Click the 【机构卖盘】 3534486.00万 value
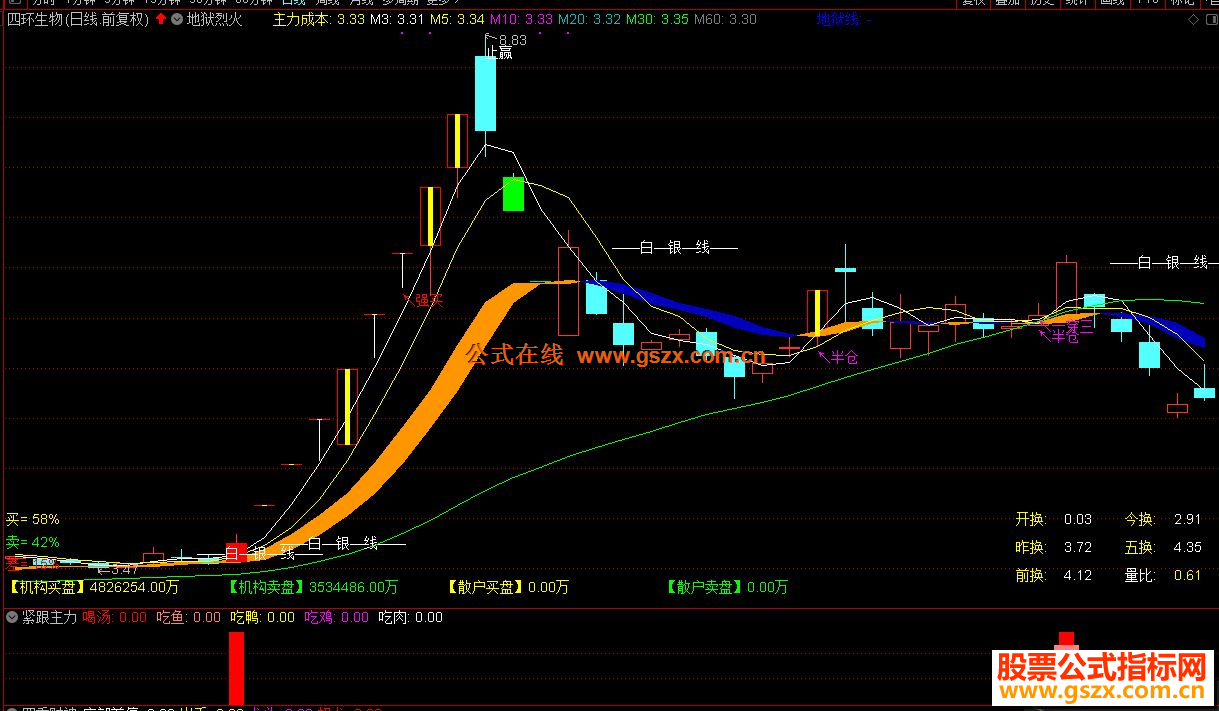Viewport: 1219px width, 711px height. [x=312, y=587]
